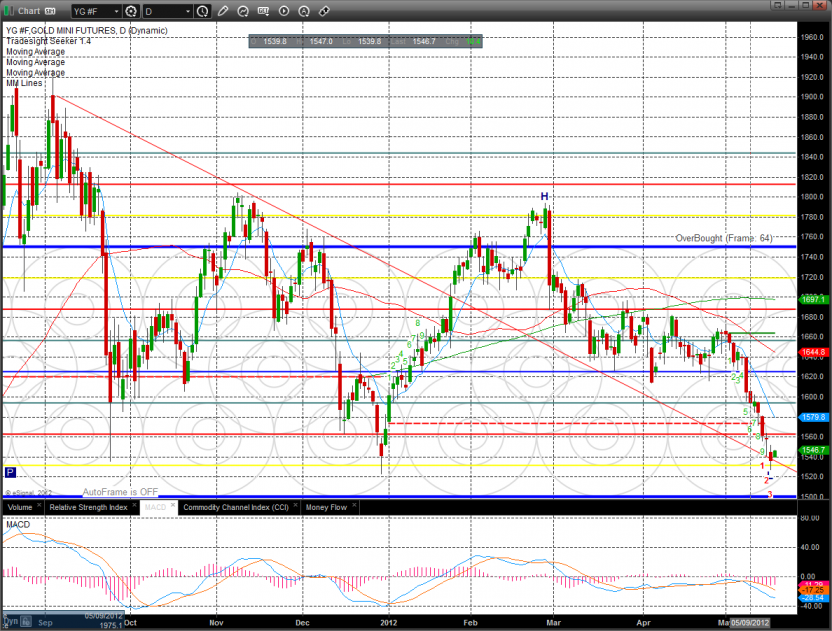The height and width of the screenshot is (631, 832).
Task: Click the circled A alert icon
Action: click(x=304, y=11)
